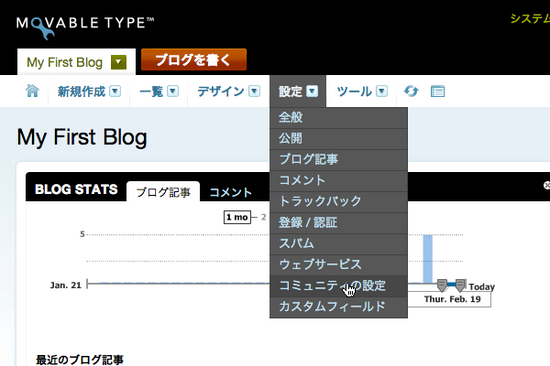Click the left timeline range handle
Screen dimensions: 550x366
click(x=442, y=285)
